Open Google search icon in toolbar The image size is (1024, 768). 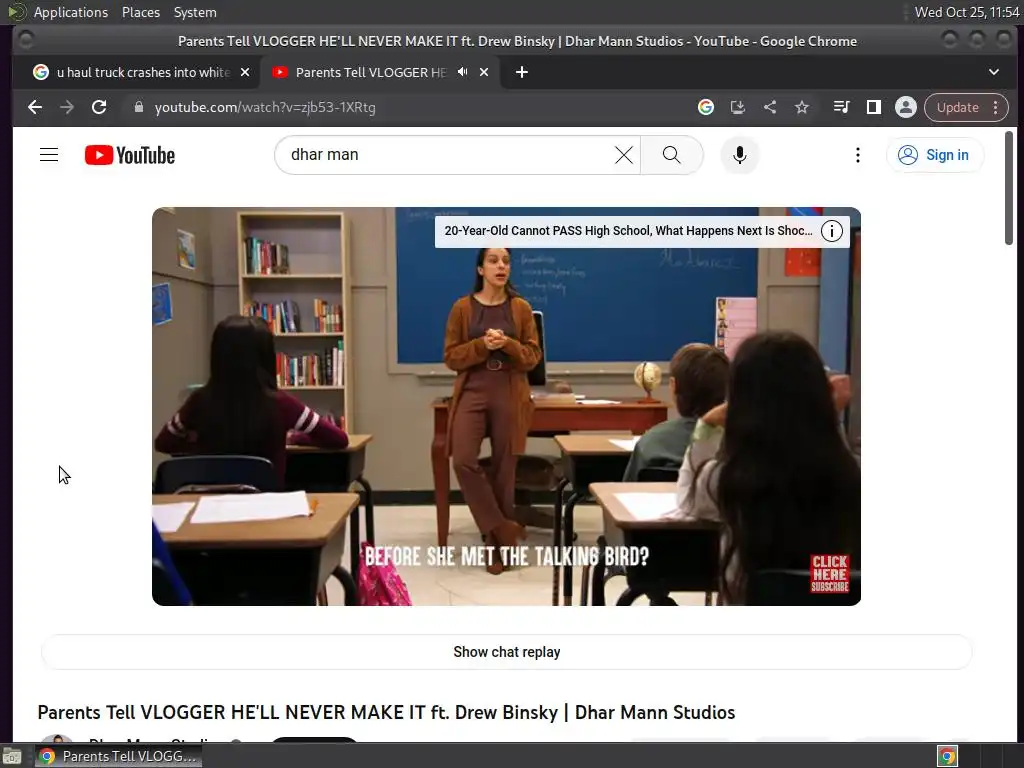(705, 107)
